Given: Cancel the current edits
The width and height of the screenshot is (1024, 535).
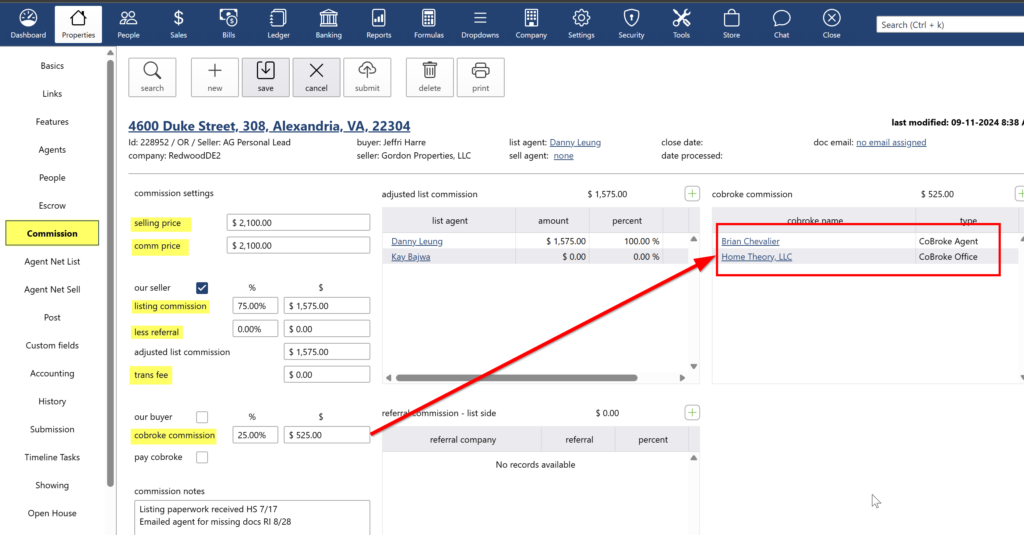Looking at the screenshot, I should click(x=316, y=77).
